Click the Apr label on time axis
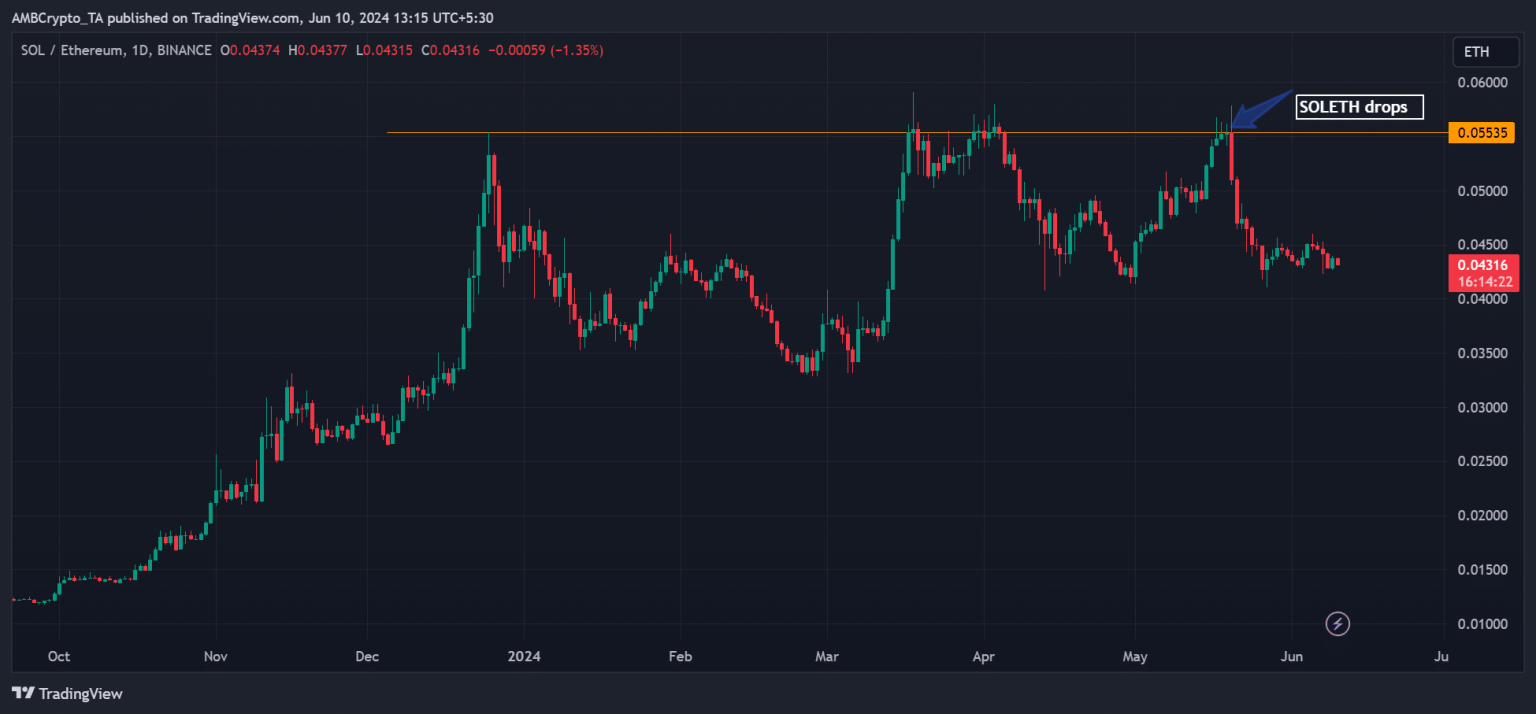The image size is (1536, 714). pos(984,656)
